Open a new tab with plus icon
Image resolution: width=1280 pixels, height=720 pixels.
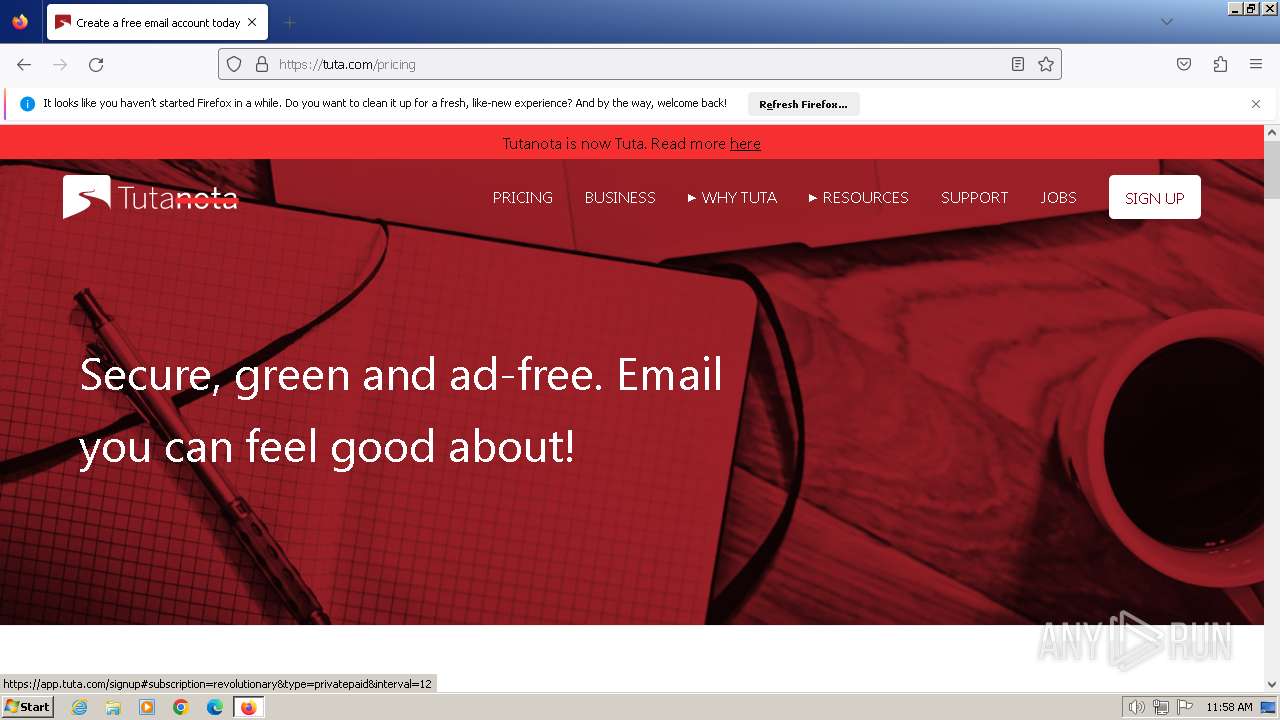click(289, 22)
